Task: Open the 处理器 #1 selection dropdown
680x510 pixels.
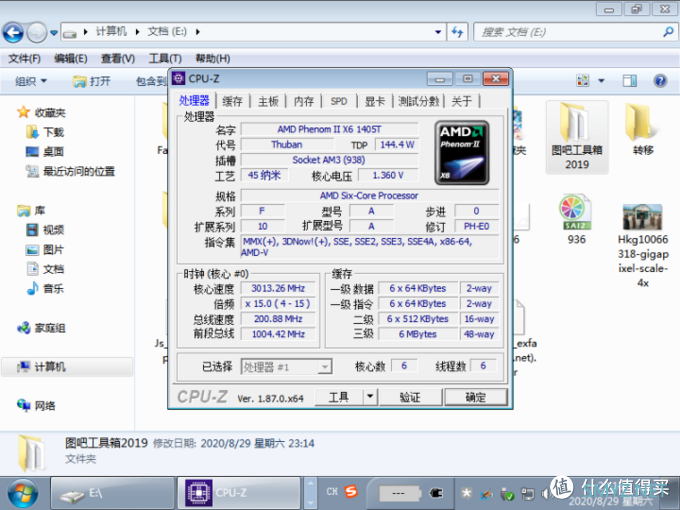Action: (x=287, y=367)
